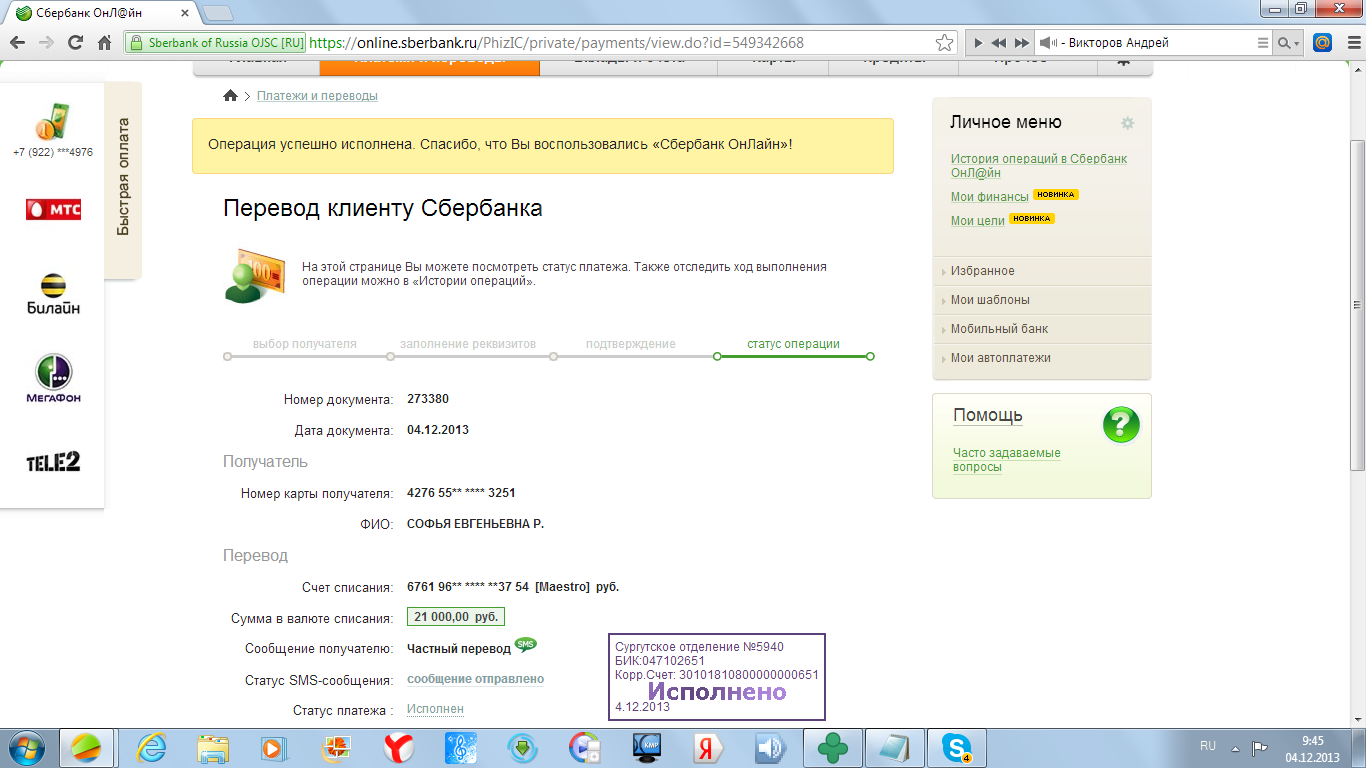The height and width of the screenshot is (768, 1366).
Task: Open the Платежи и переводы breadcrumb link
Action: [x=317, y=96]
